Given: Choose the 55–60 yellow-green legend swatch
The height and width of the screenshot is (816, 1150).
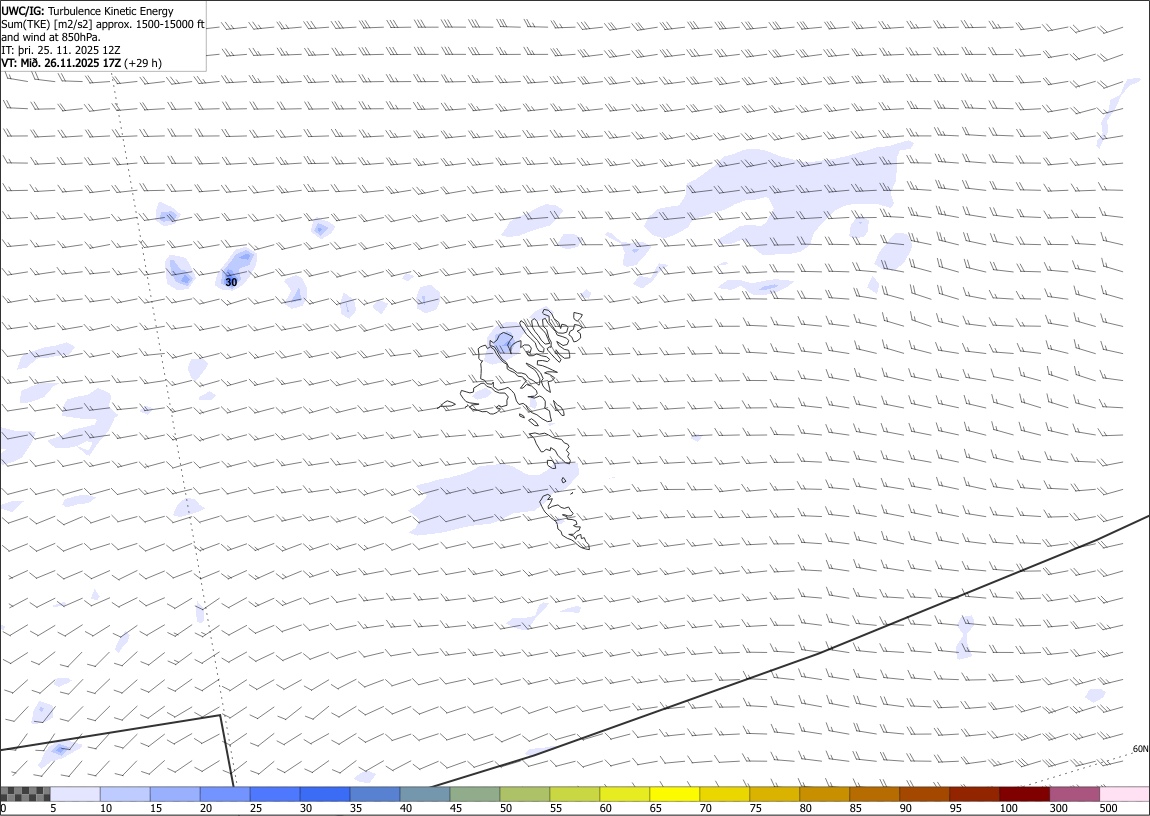Looking at the screenshot, I should pos(574,794).
